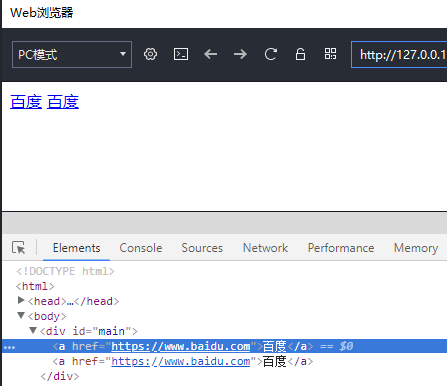Expand the collapsed head node
The image size is (447, 386).
21,300
